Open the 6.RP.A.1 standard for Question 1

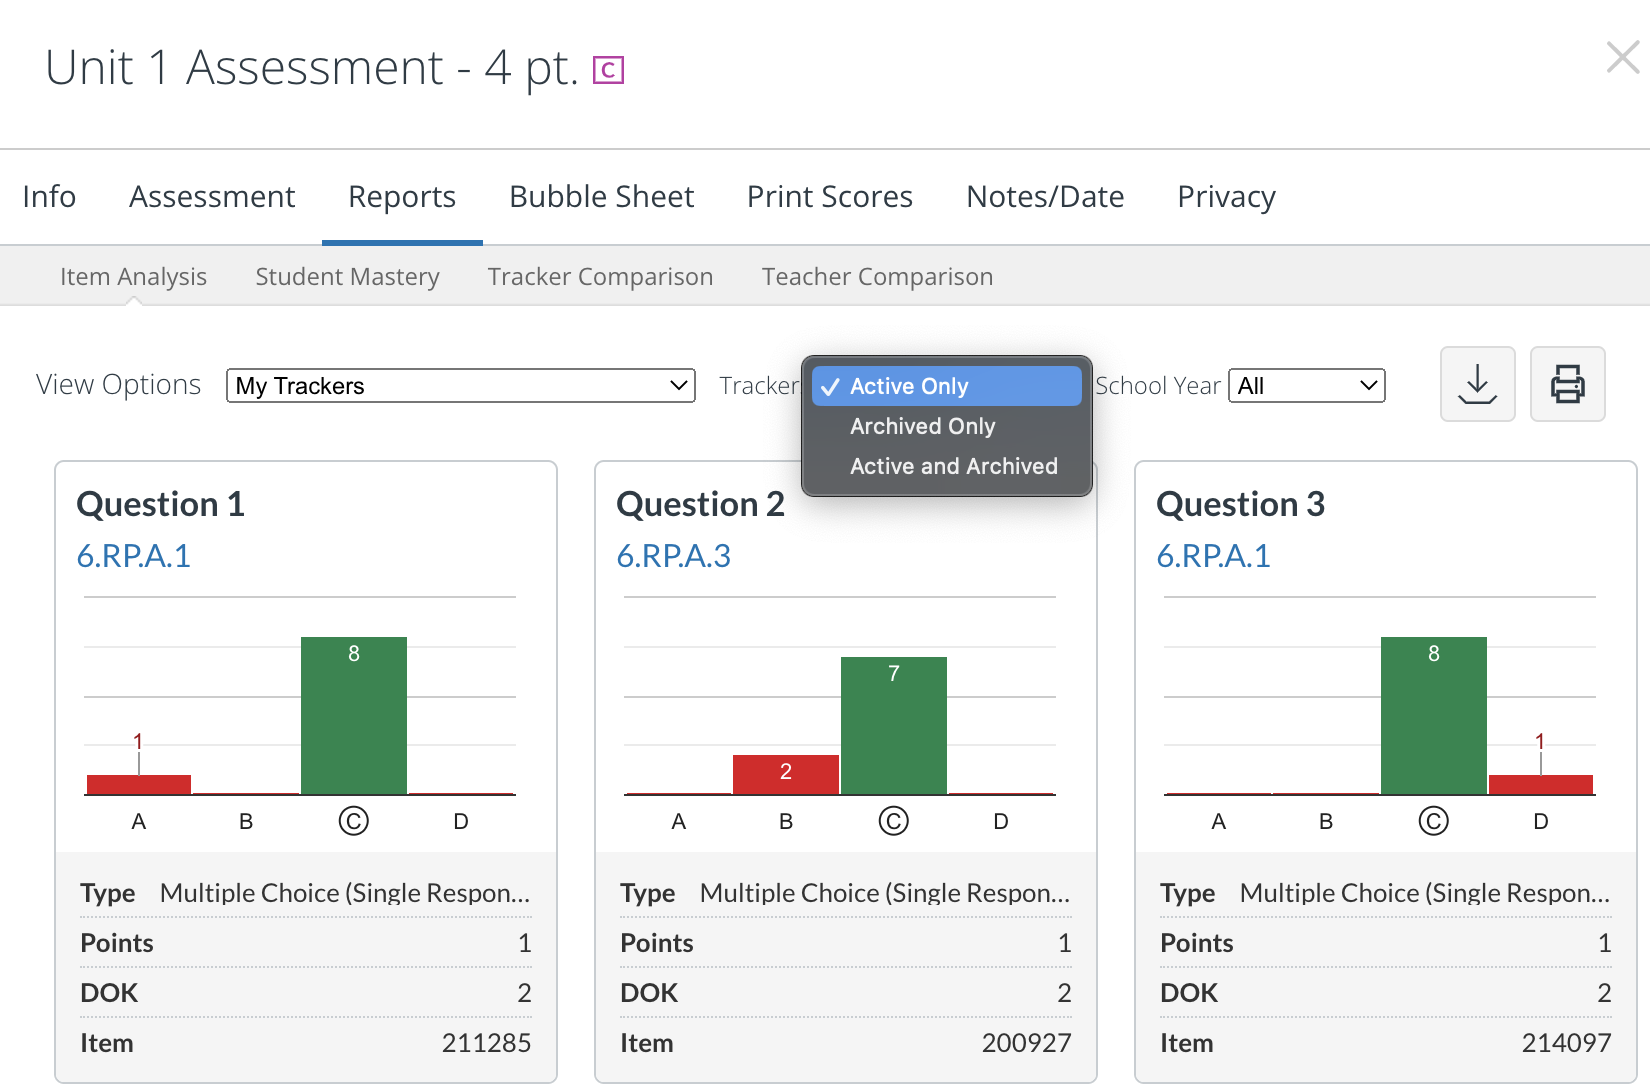pos(133,556)
